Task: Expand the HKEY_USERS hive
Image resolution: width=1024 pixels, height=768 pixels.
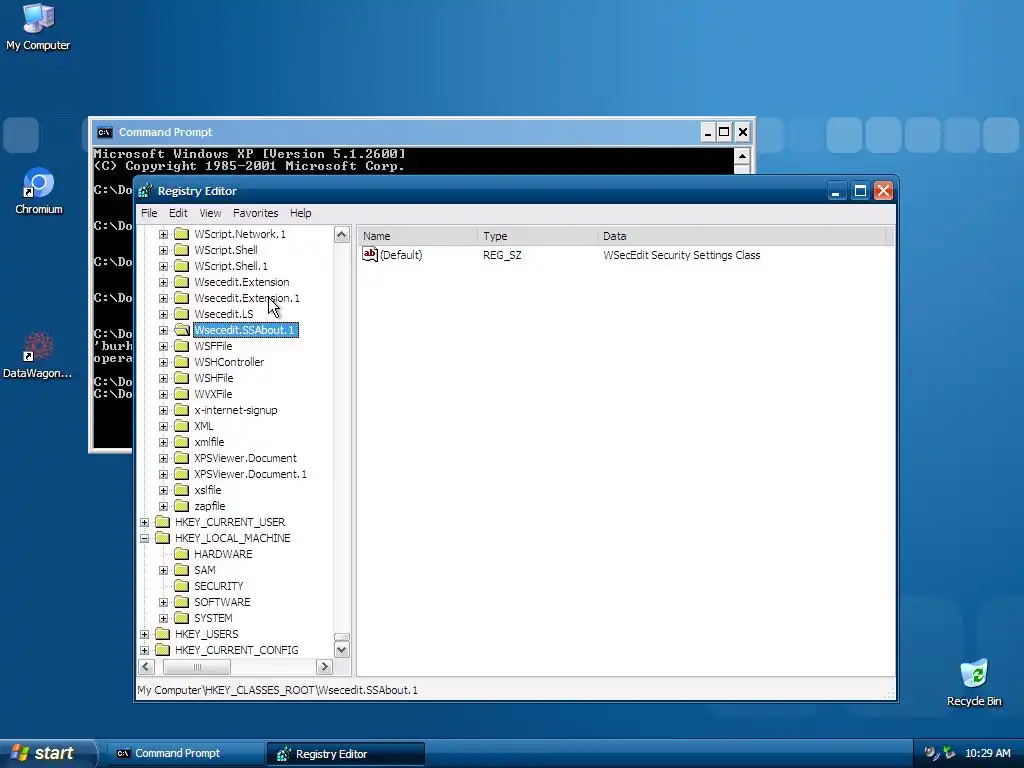Action: pyautogui.click(x=144, y=634)
